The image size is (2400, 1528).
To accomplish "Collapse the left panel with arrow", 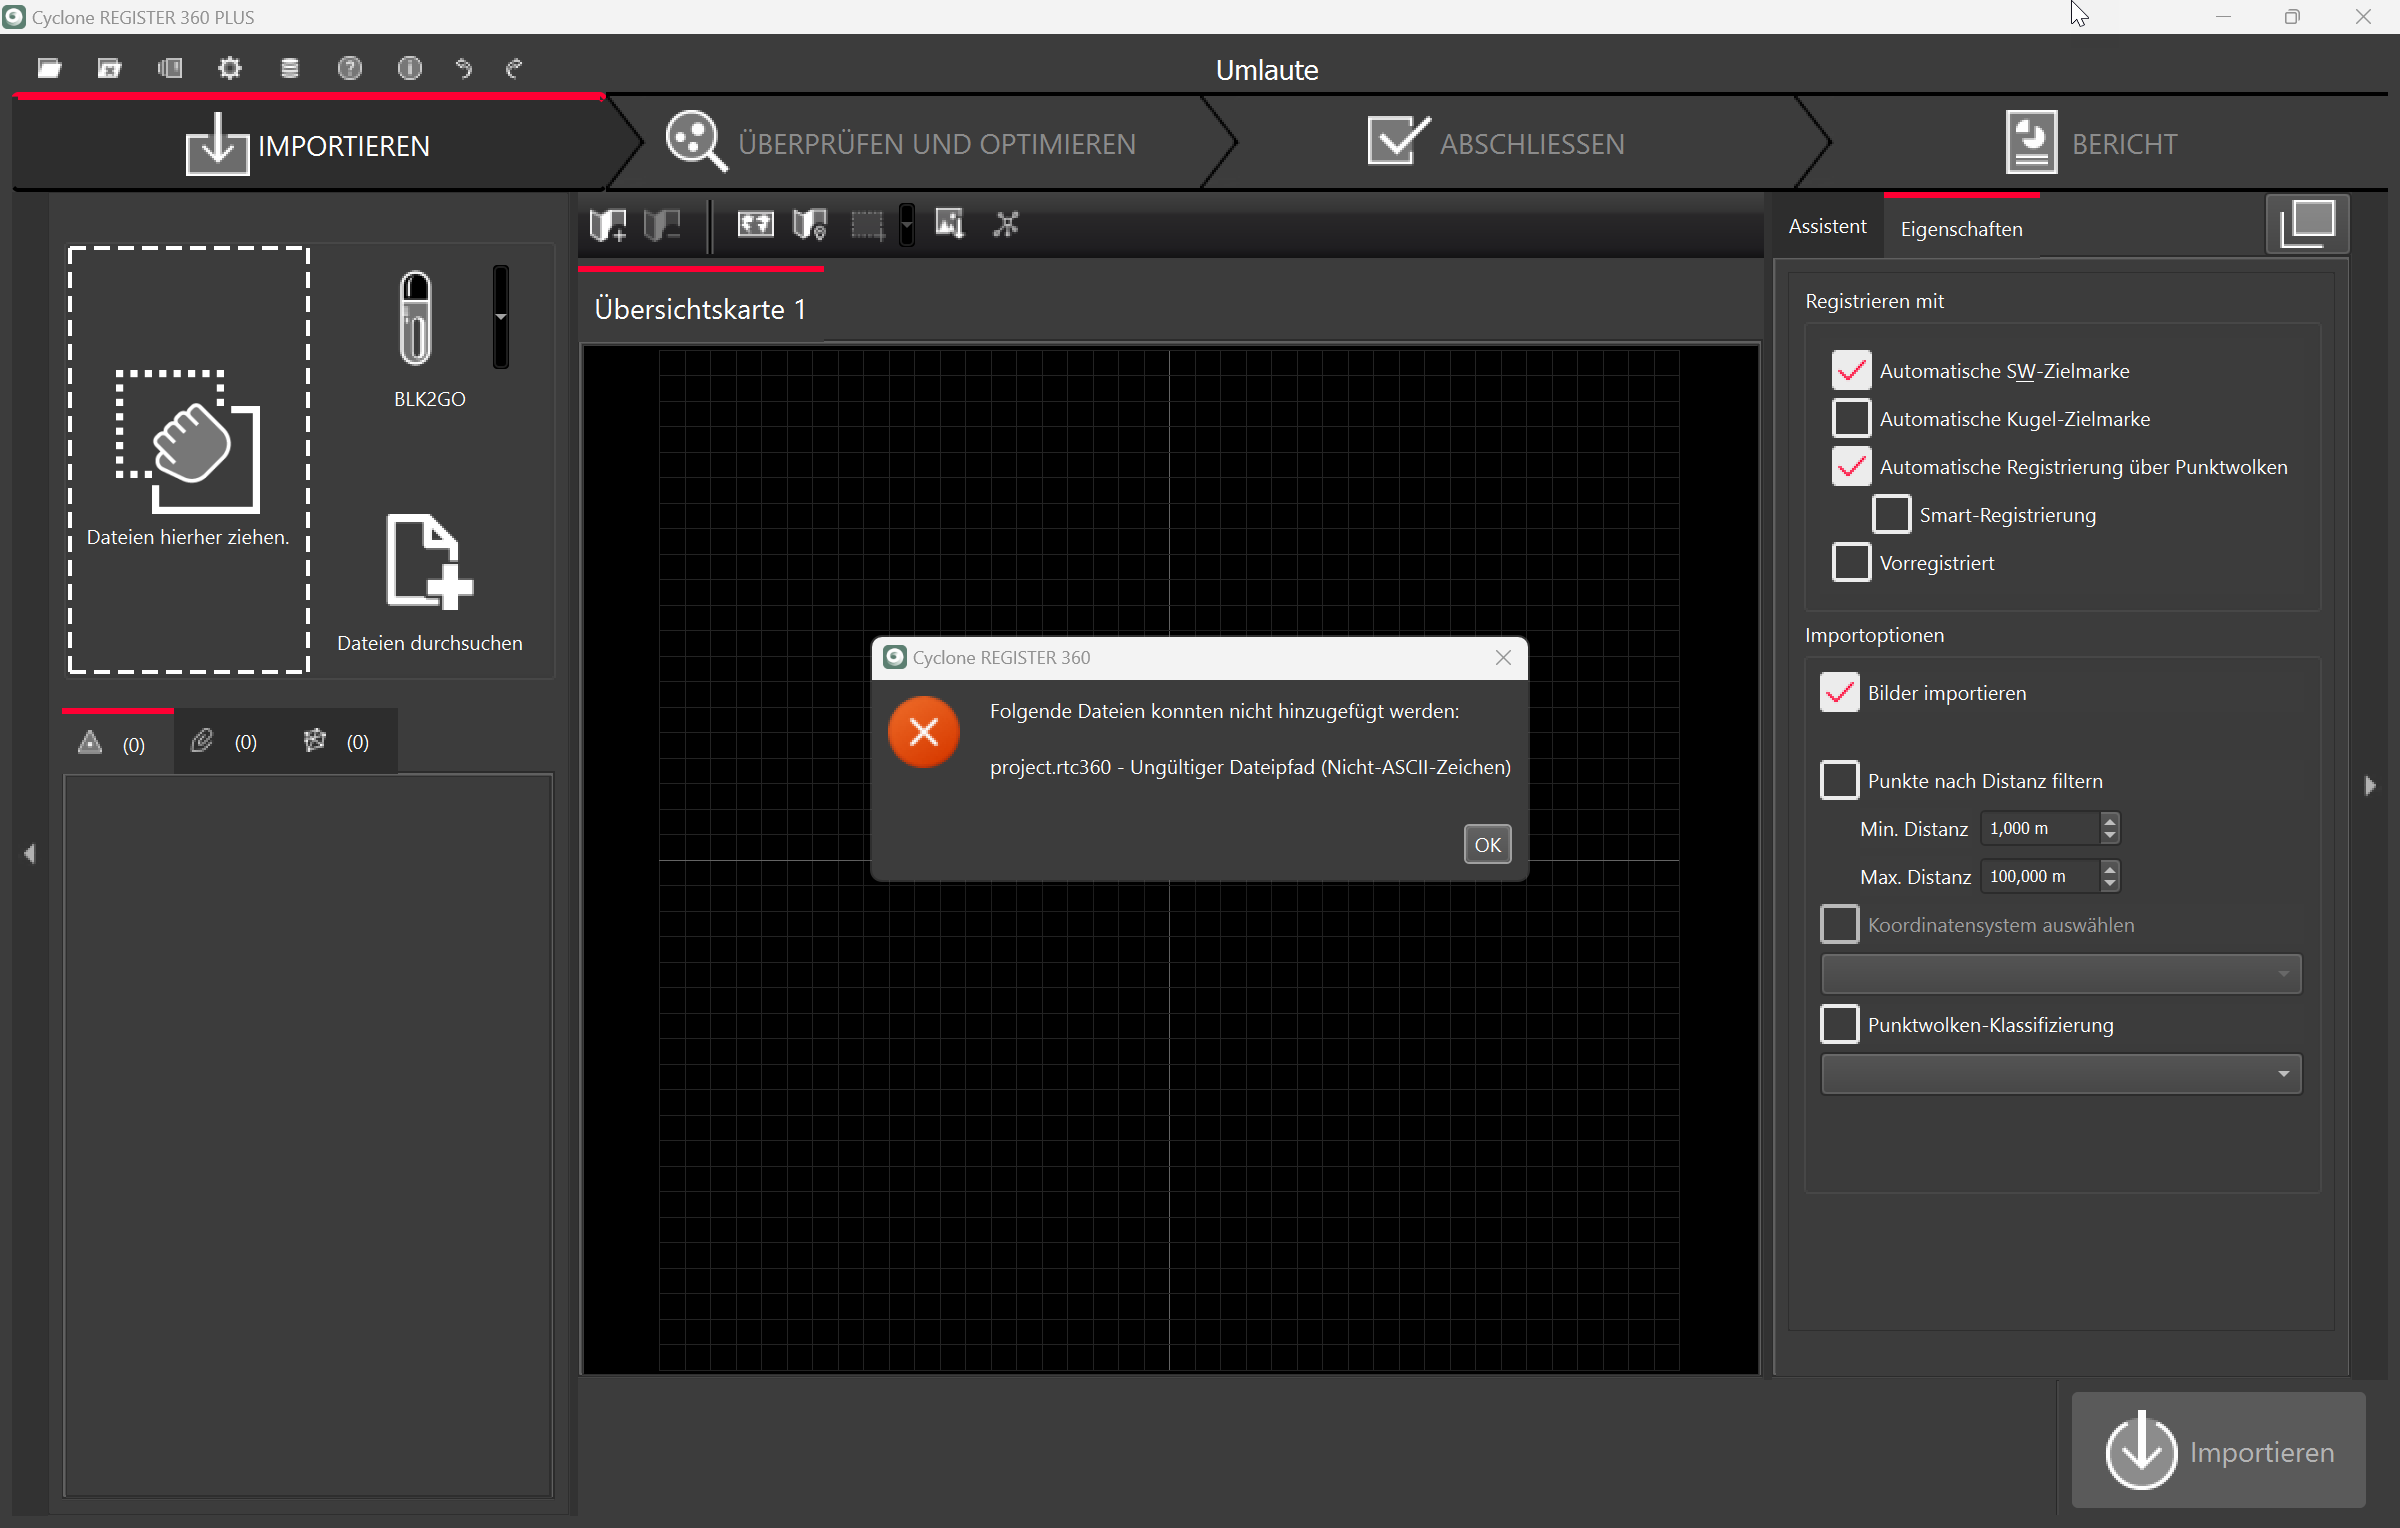I will pos(30,854).
